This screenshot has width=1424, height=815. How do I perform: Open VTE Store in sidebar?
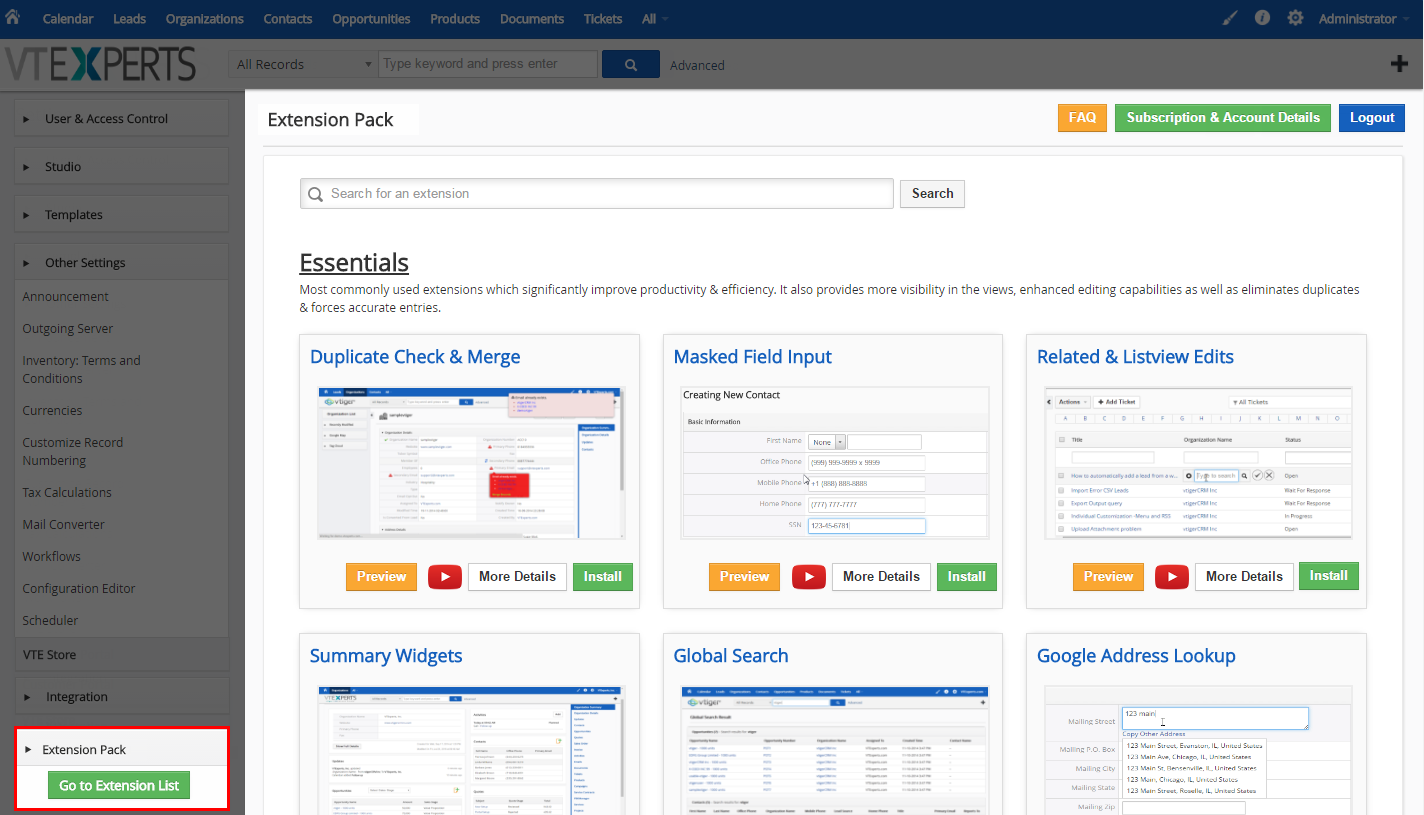[x=121, y=654]
